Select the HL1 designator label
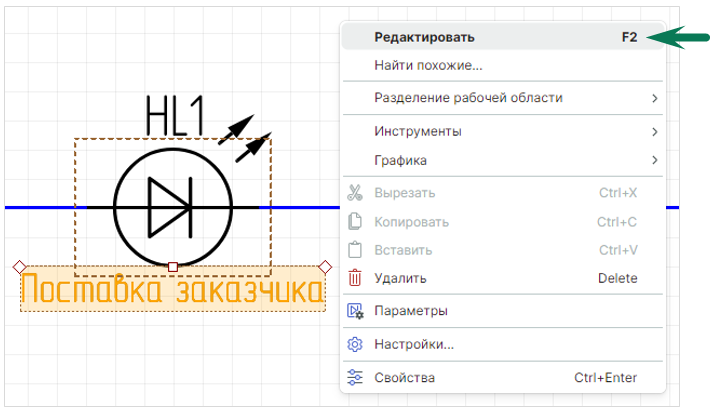This screenshot has width=714, height=412. [x=174, y=116]
